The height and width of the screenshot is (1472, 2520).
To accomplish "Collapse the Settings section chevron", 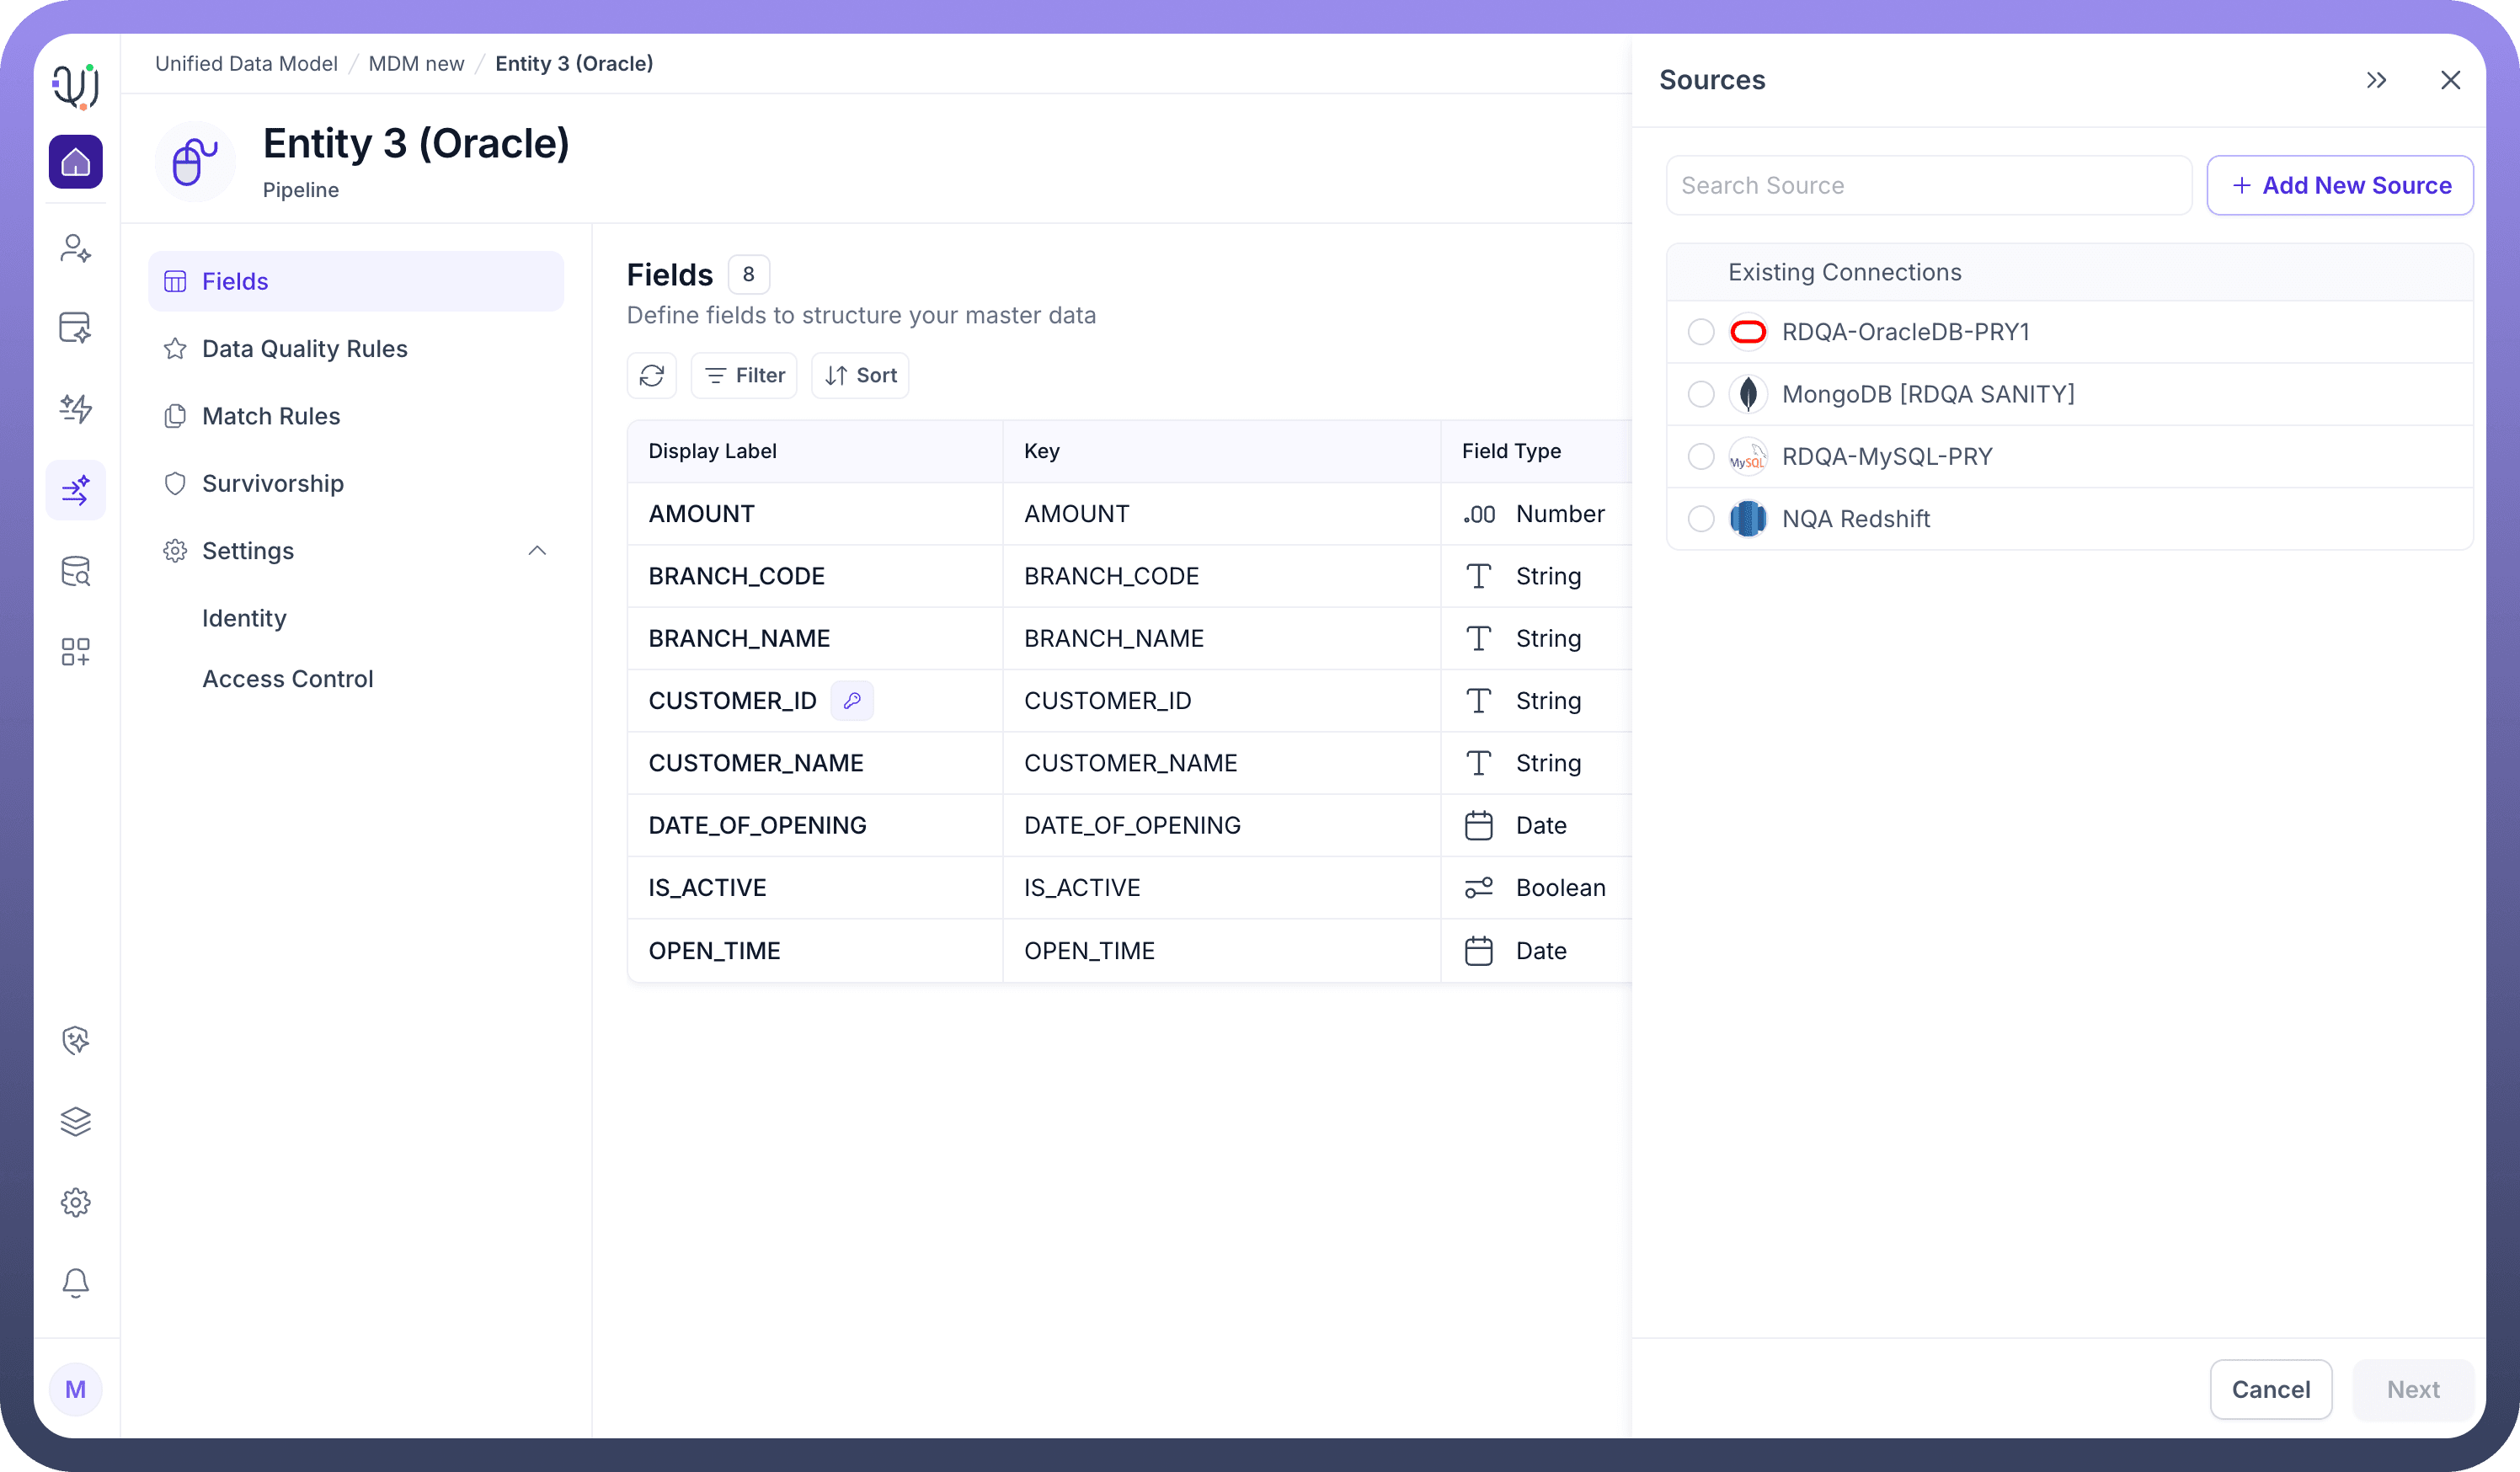I will 537,551.
